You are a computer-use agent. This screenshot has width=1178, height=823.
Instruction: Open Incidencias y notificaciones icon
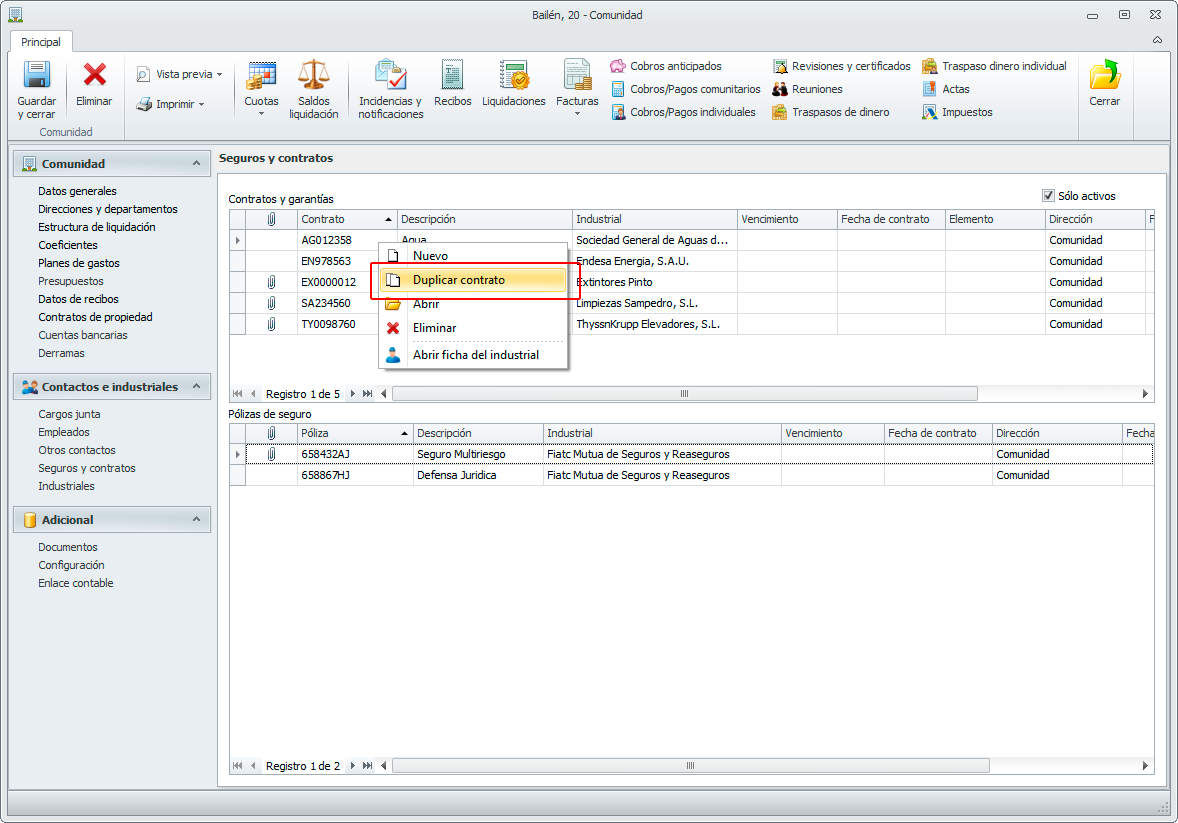click(391, 75)
